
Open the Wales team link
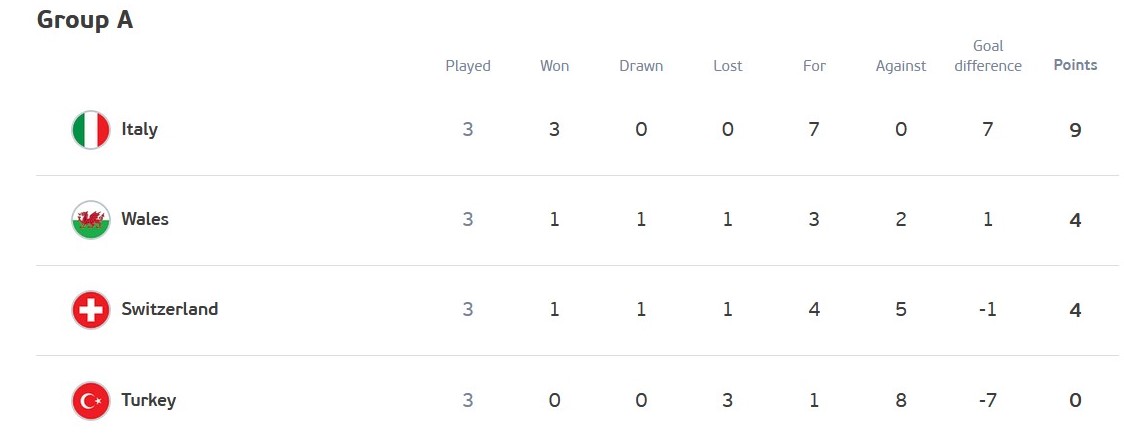point(145,219)
